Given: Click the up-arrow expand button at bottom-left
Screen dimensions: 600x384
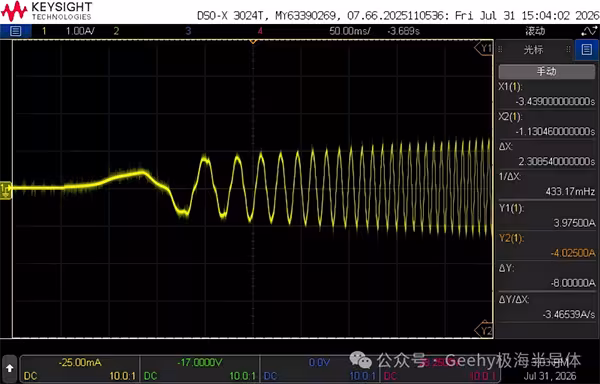Looking at the screenshot, I should click(9, 369).
